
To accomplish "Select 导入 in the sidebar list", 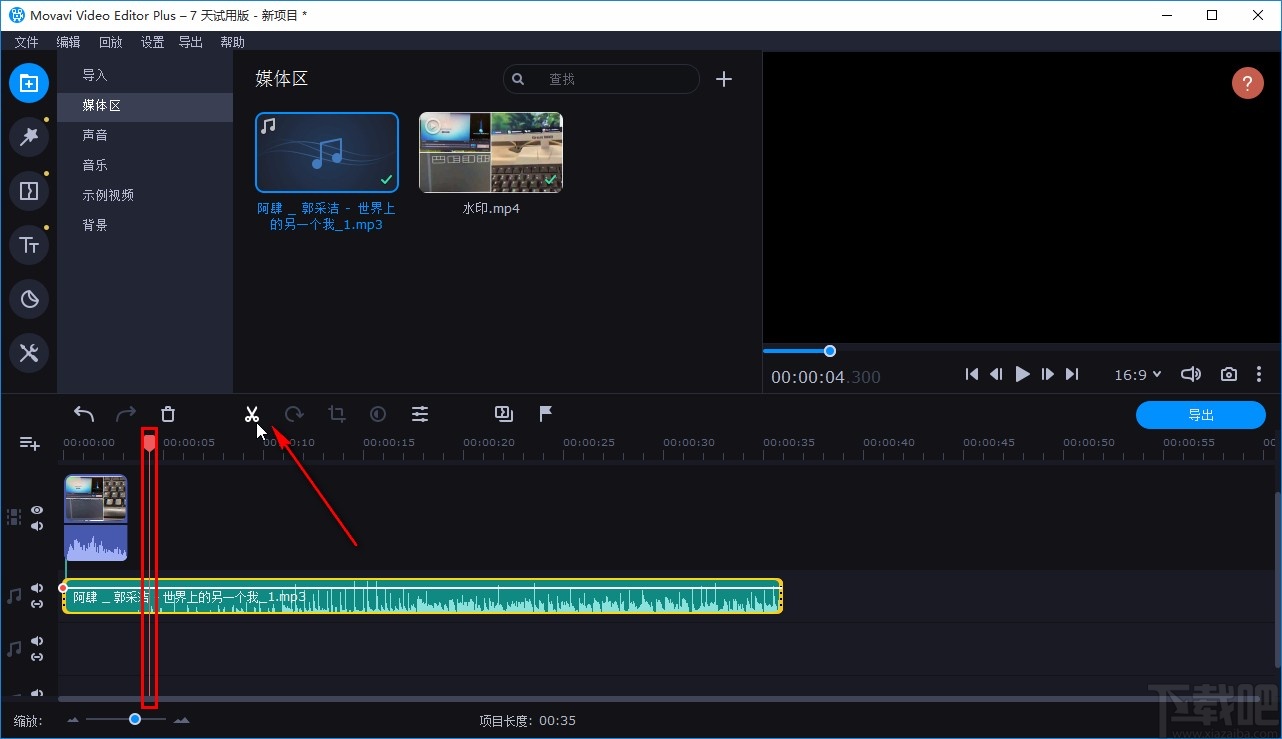I will click(145, 75).
